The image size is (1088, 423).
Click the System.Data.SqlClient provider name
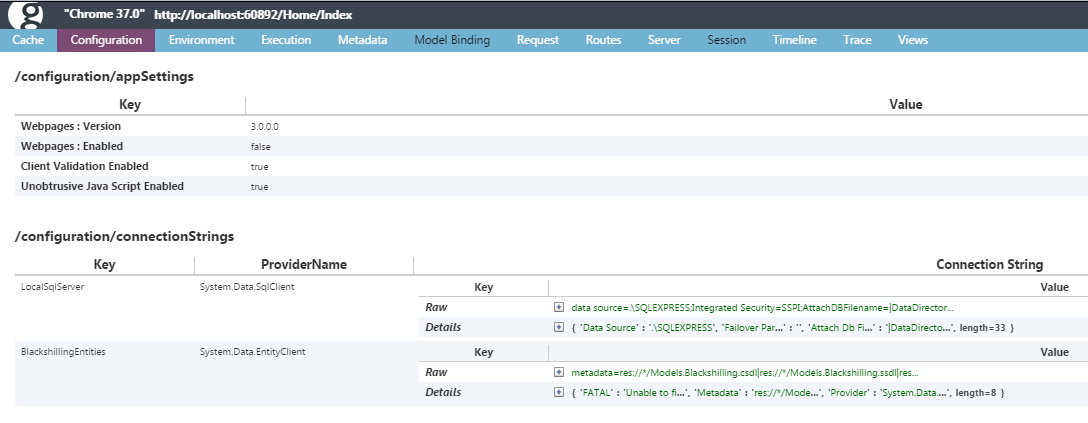point(247,286)
